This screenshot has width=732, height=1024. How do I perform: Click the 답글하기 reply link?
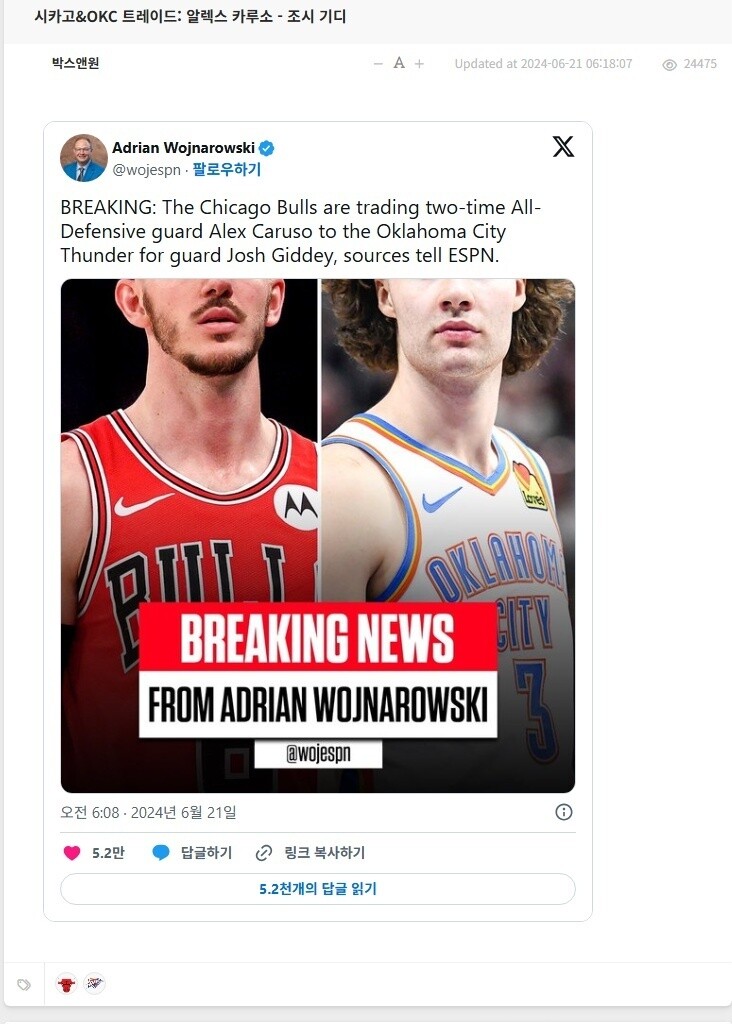pyautogui.click(x=206, y=853)
